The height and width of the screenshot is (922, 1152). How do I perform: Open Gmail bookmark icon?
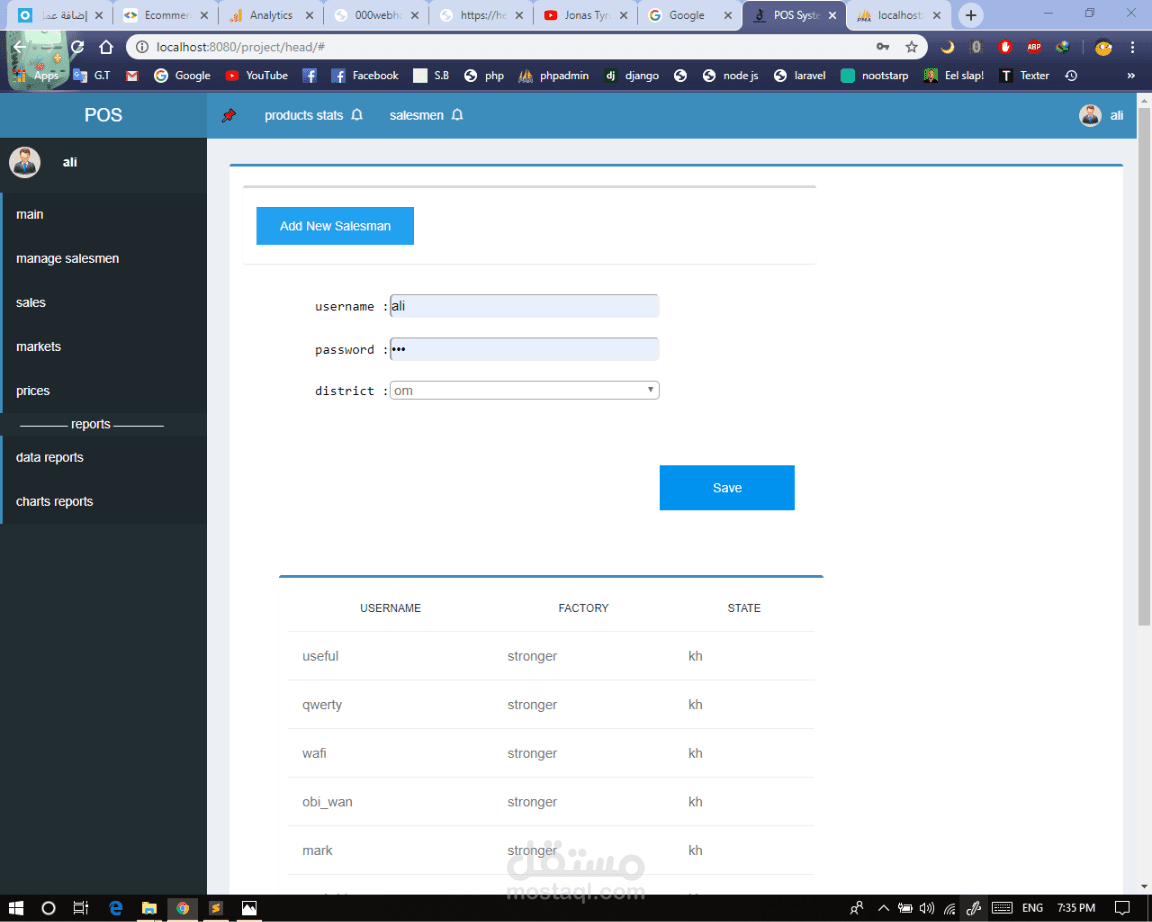coord(132,76)
